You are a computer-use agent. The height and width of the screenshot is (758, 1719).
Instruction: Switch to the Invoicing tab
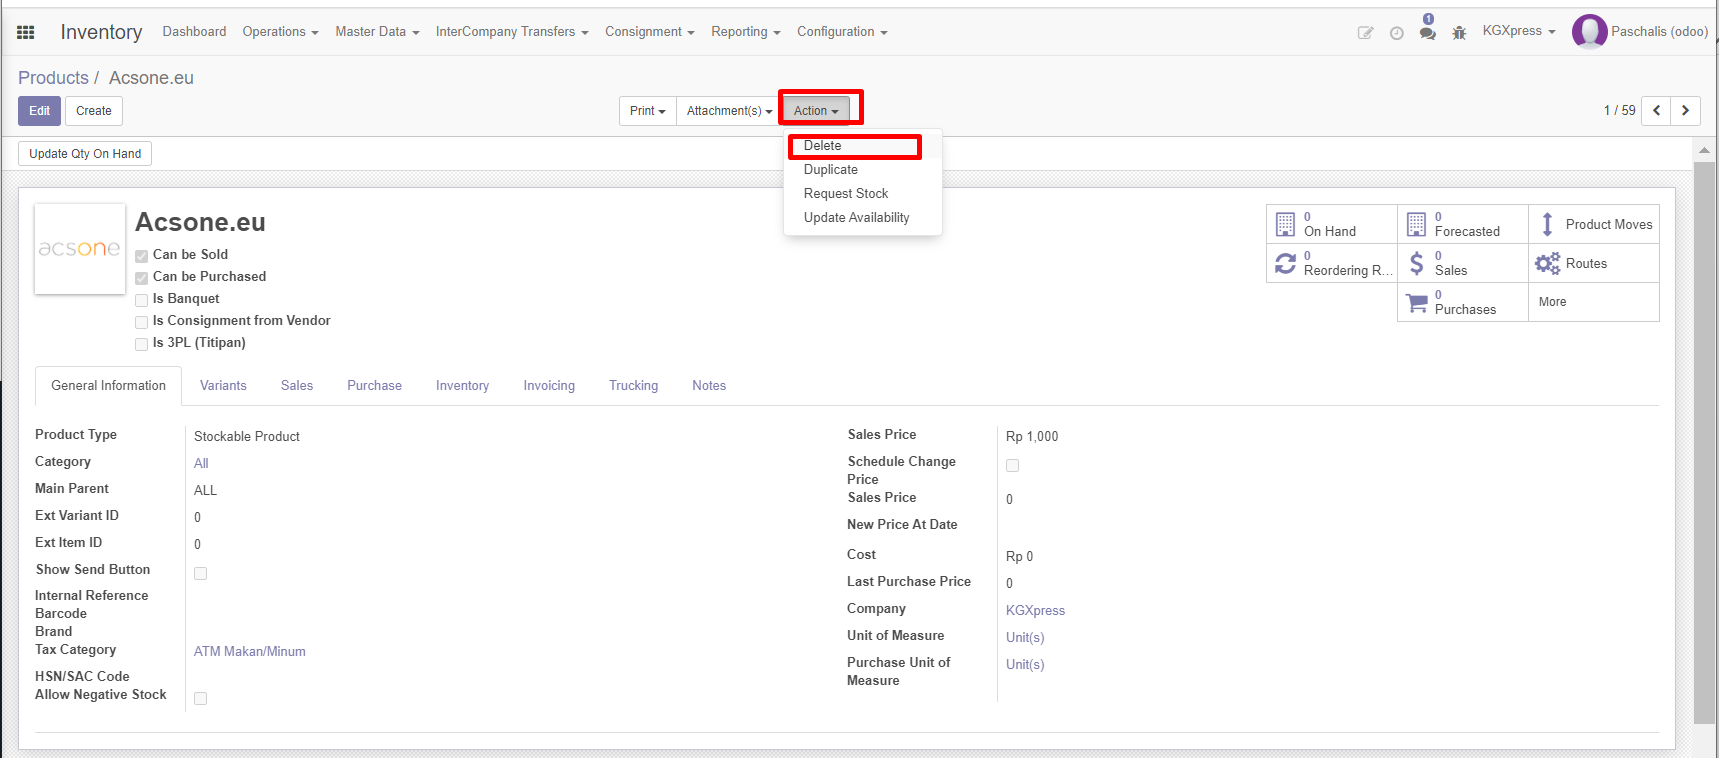pyautogui.click(x=549, y=386)
